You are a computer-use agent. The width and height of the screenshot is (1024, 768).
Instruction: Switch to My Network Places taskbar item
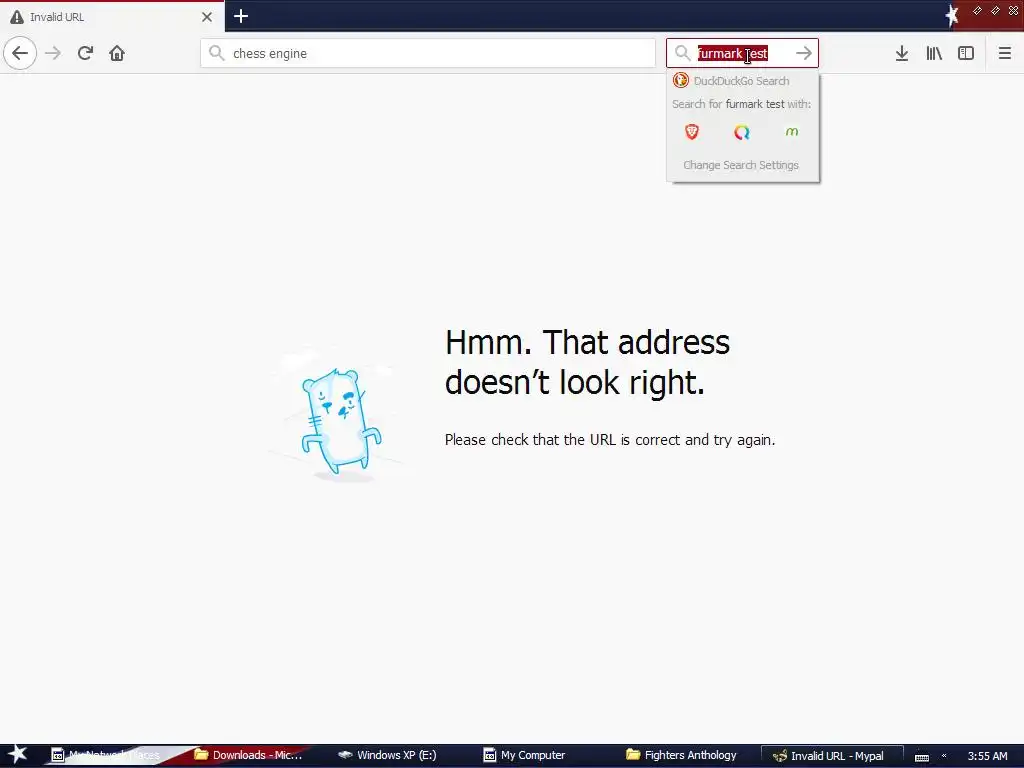pos(108,755)
